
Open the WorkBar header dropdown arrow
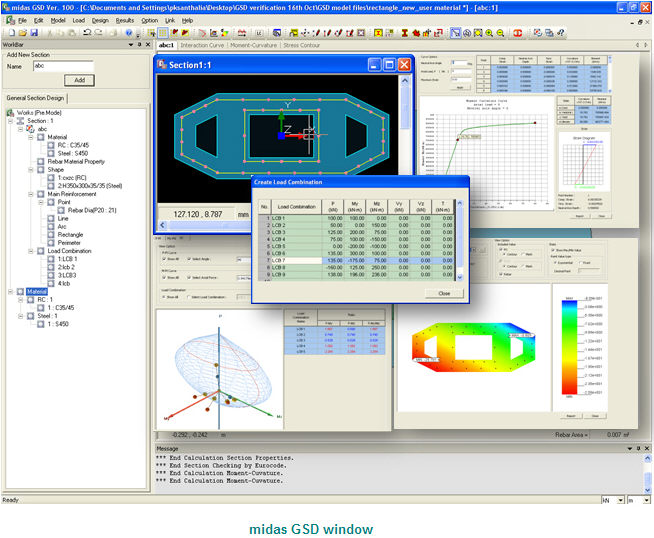131,44
